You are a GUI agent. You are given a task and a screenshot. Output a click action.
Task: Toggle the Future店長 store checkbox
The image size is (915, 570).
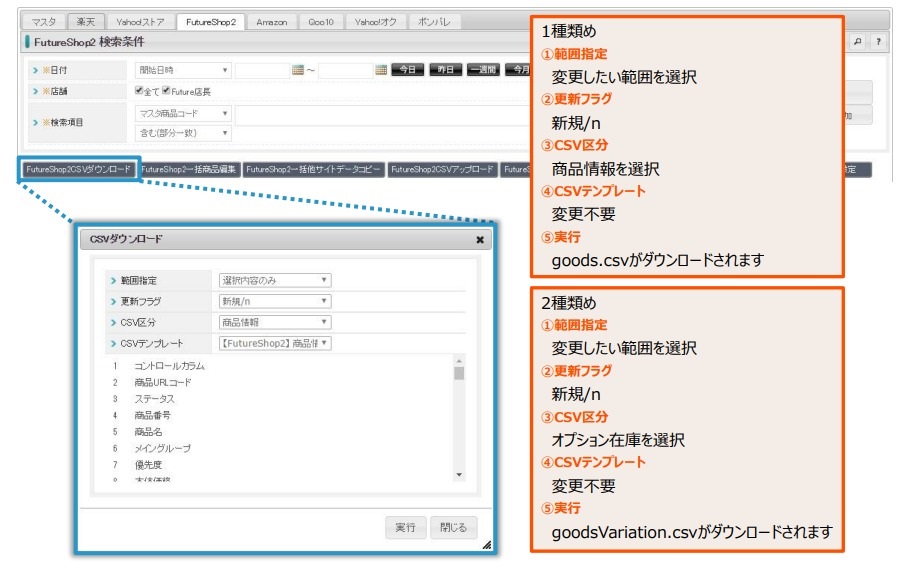point(166,90)
